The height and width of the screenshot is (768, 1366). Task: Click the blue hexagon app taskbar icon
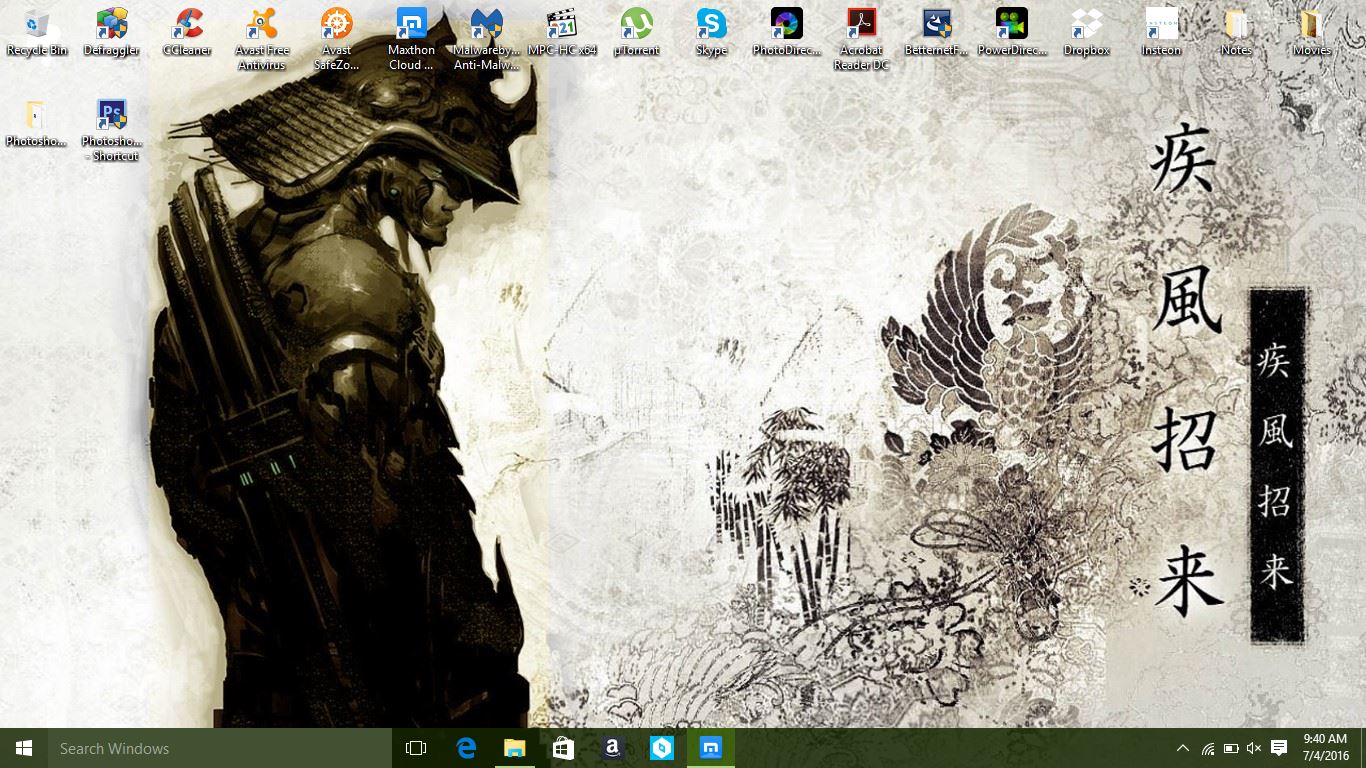point(662,748)
